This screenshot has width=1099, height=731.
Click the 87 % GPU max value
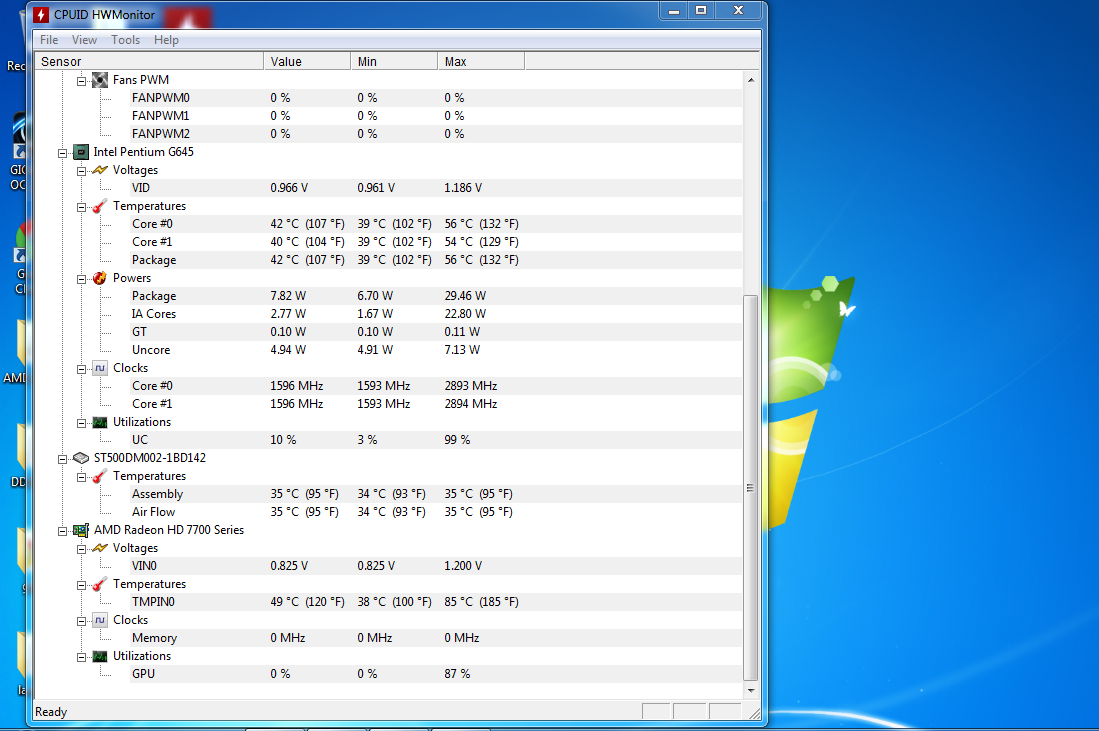[x=457, y=674]
